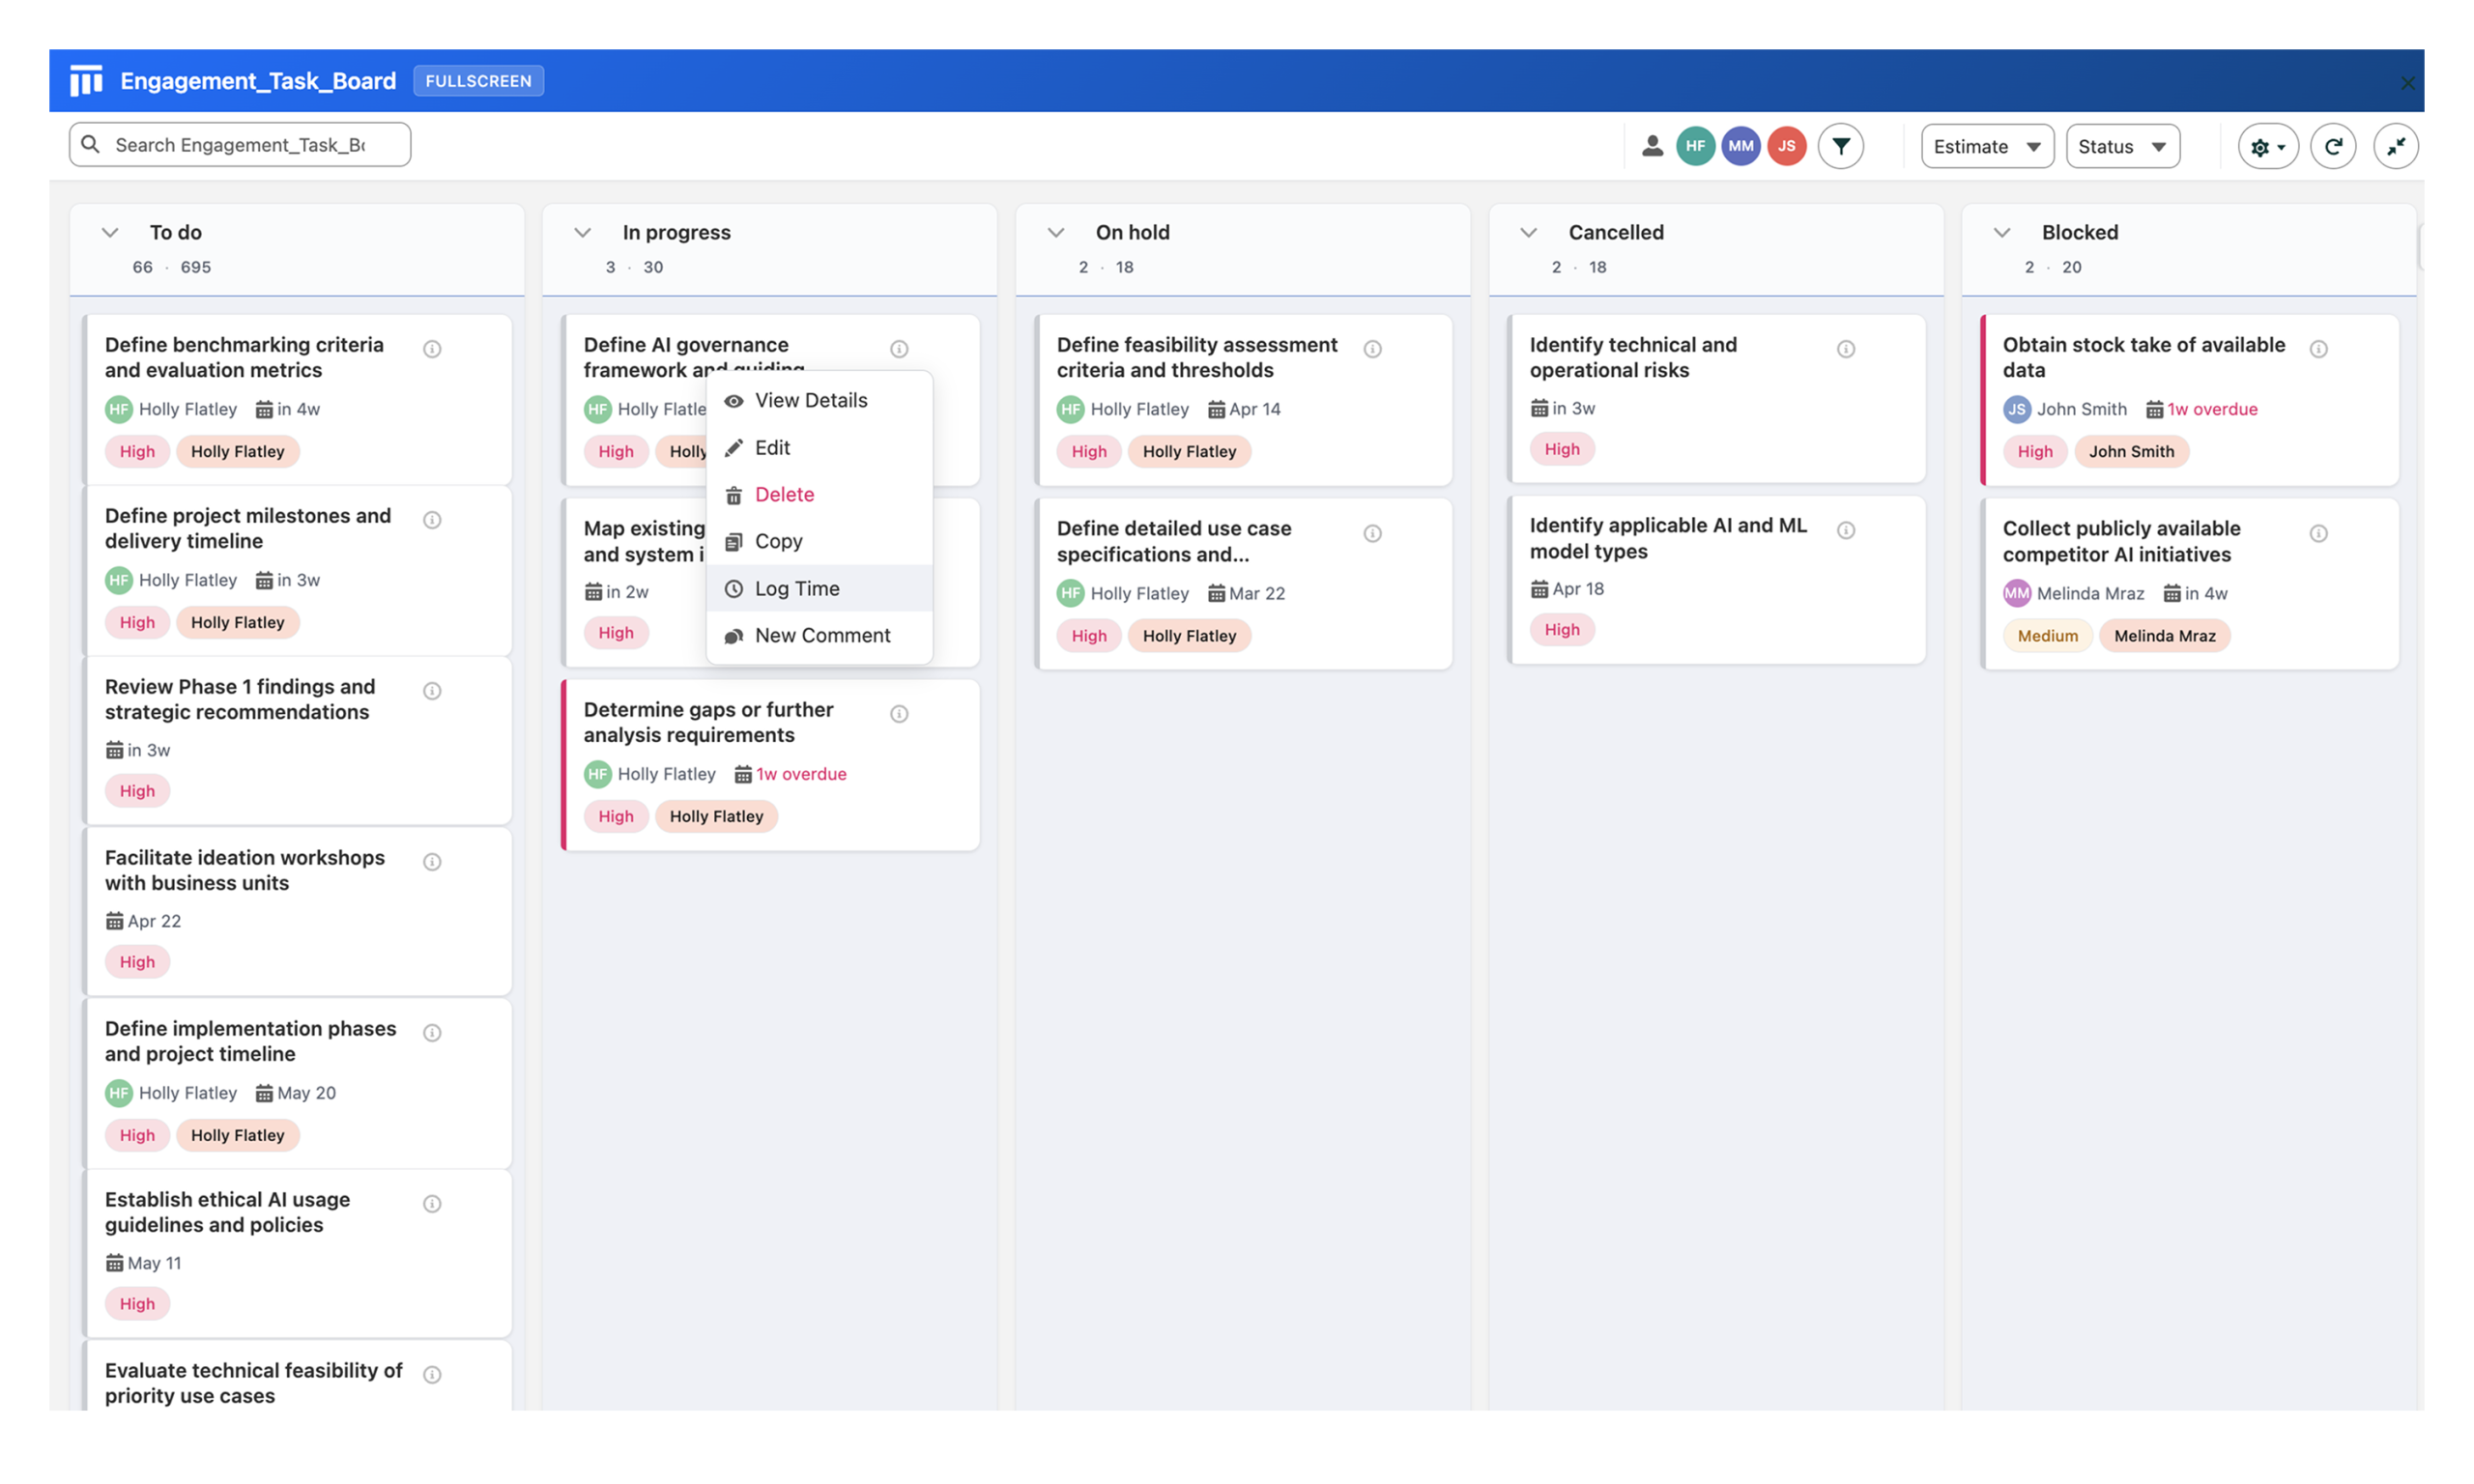Image resolution: width=2474 pixels, height=1484 pixels.
Task: Click the Search Engagement_Task_Board field
Action: point(240,145)
